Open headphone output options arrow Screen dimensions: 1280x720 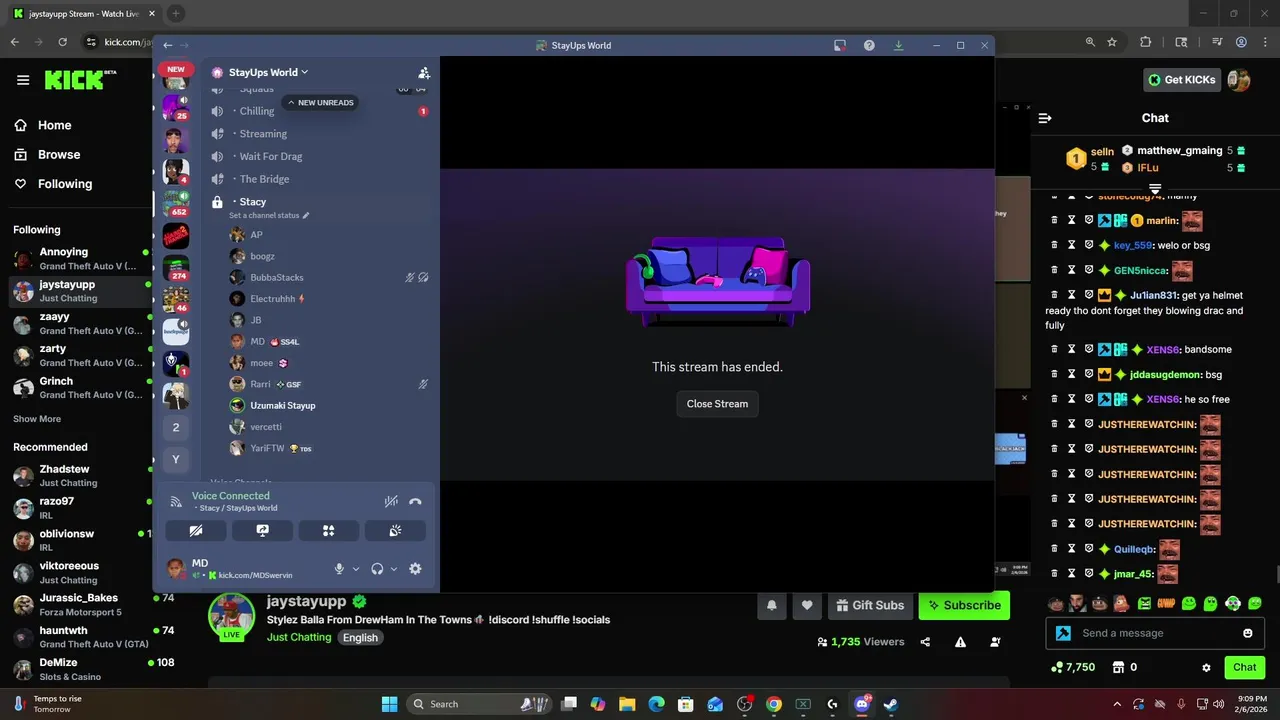pos(393,569)
